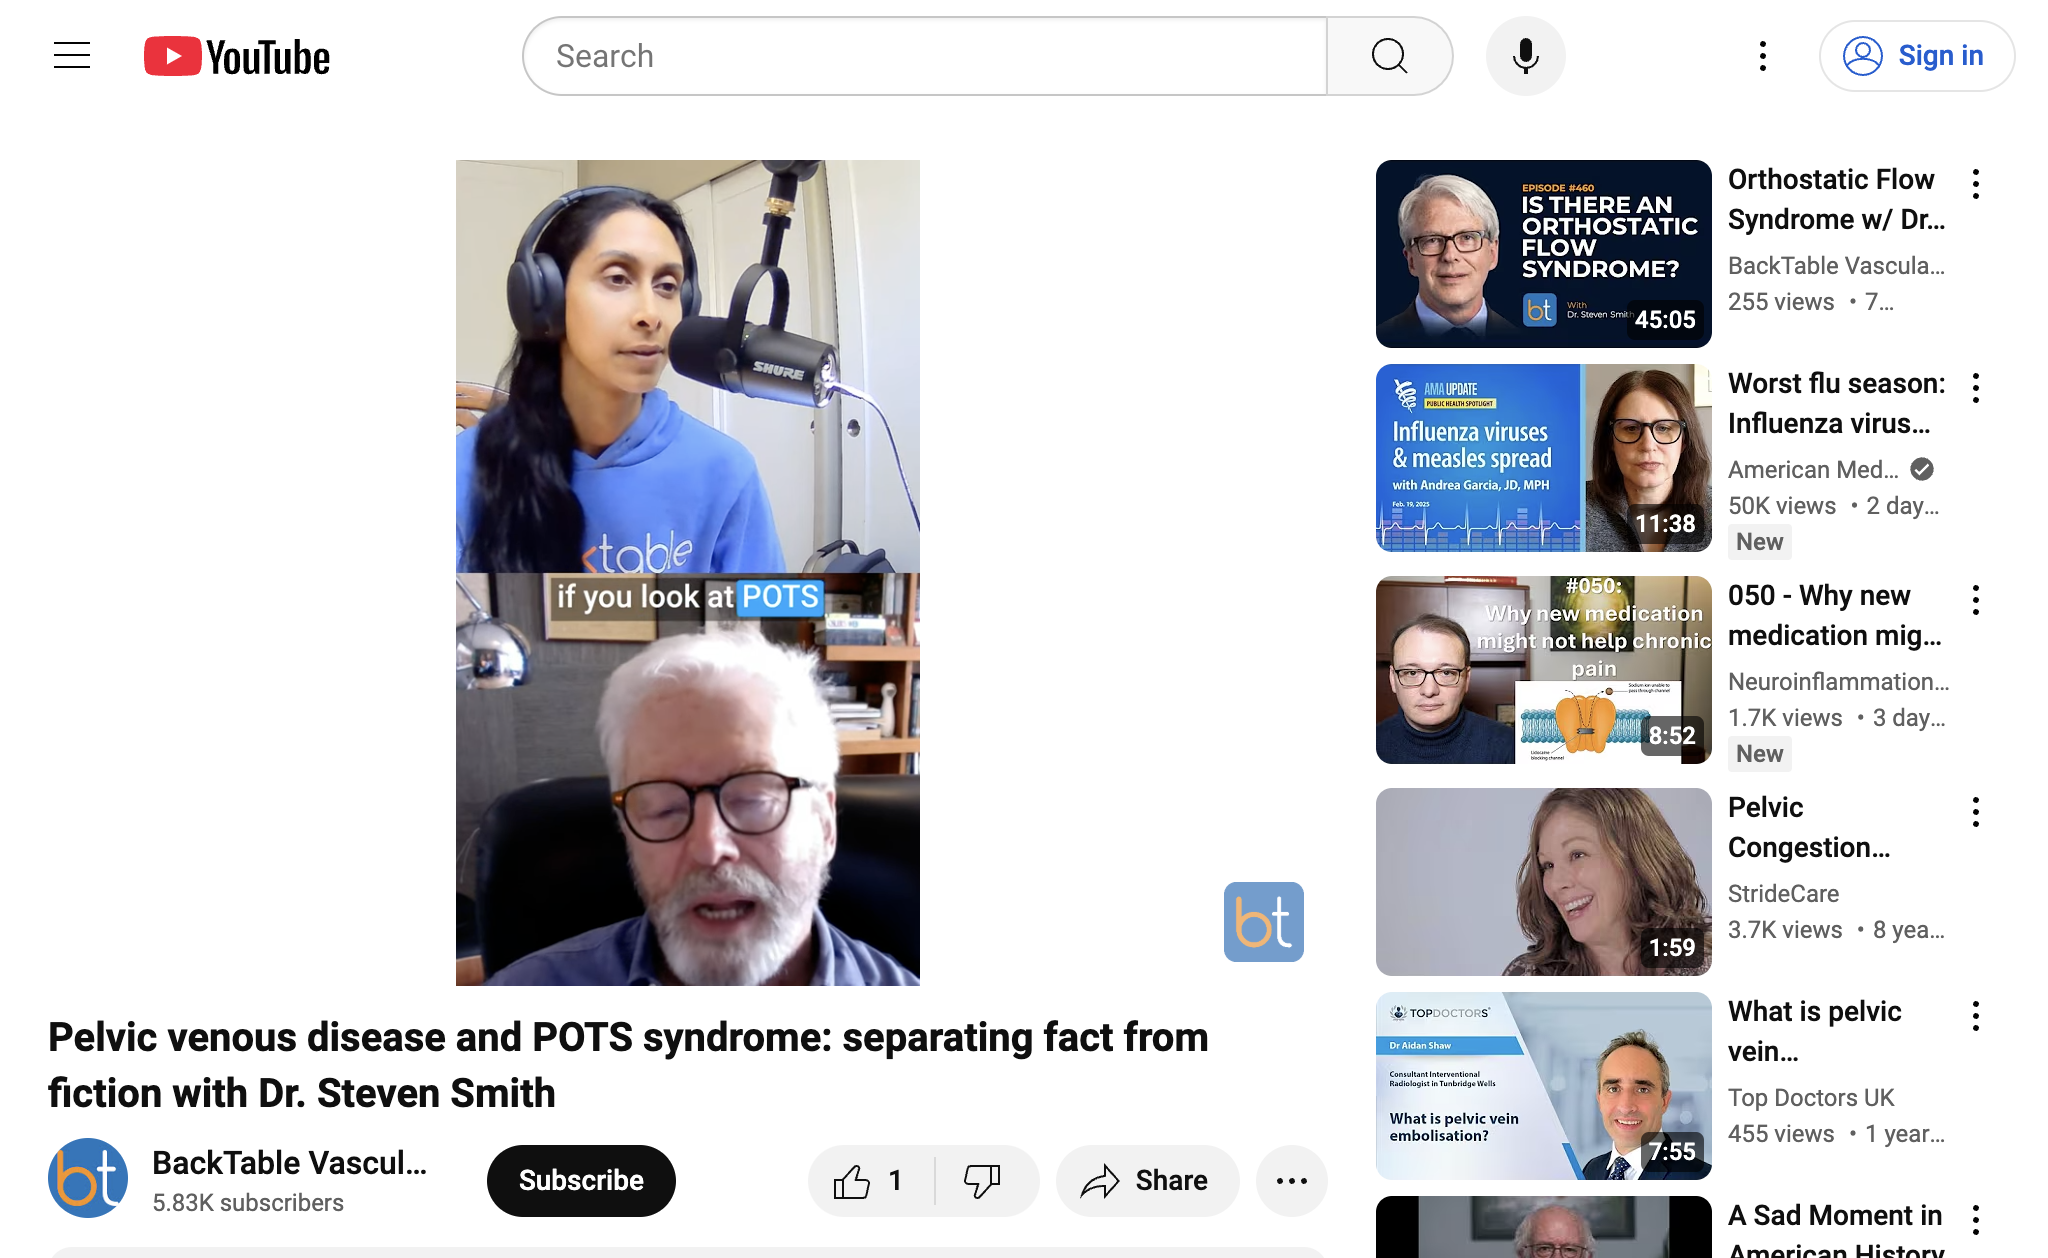This screenshot has width=2048, height=1258.
Task: Open Worst flu season video title
Action: 1836,403
